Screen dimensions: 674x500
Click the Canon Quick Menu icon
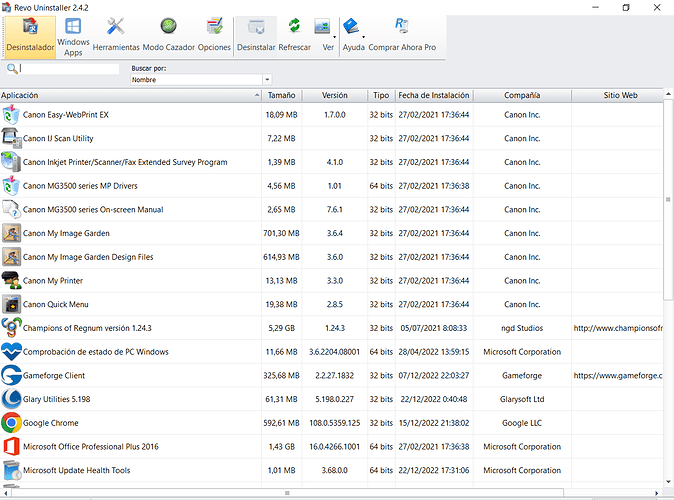11,304
